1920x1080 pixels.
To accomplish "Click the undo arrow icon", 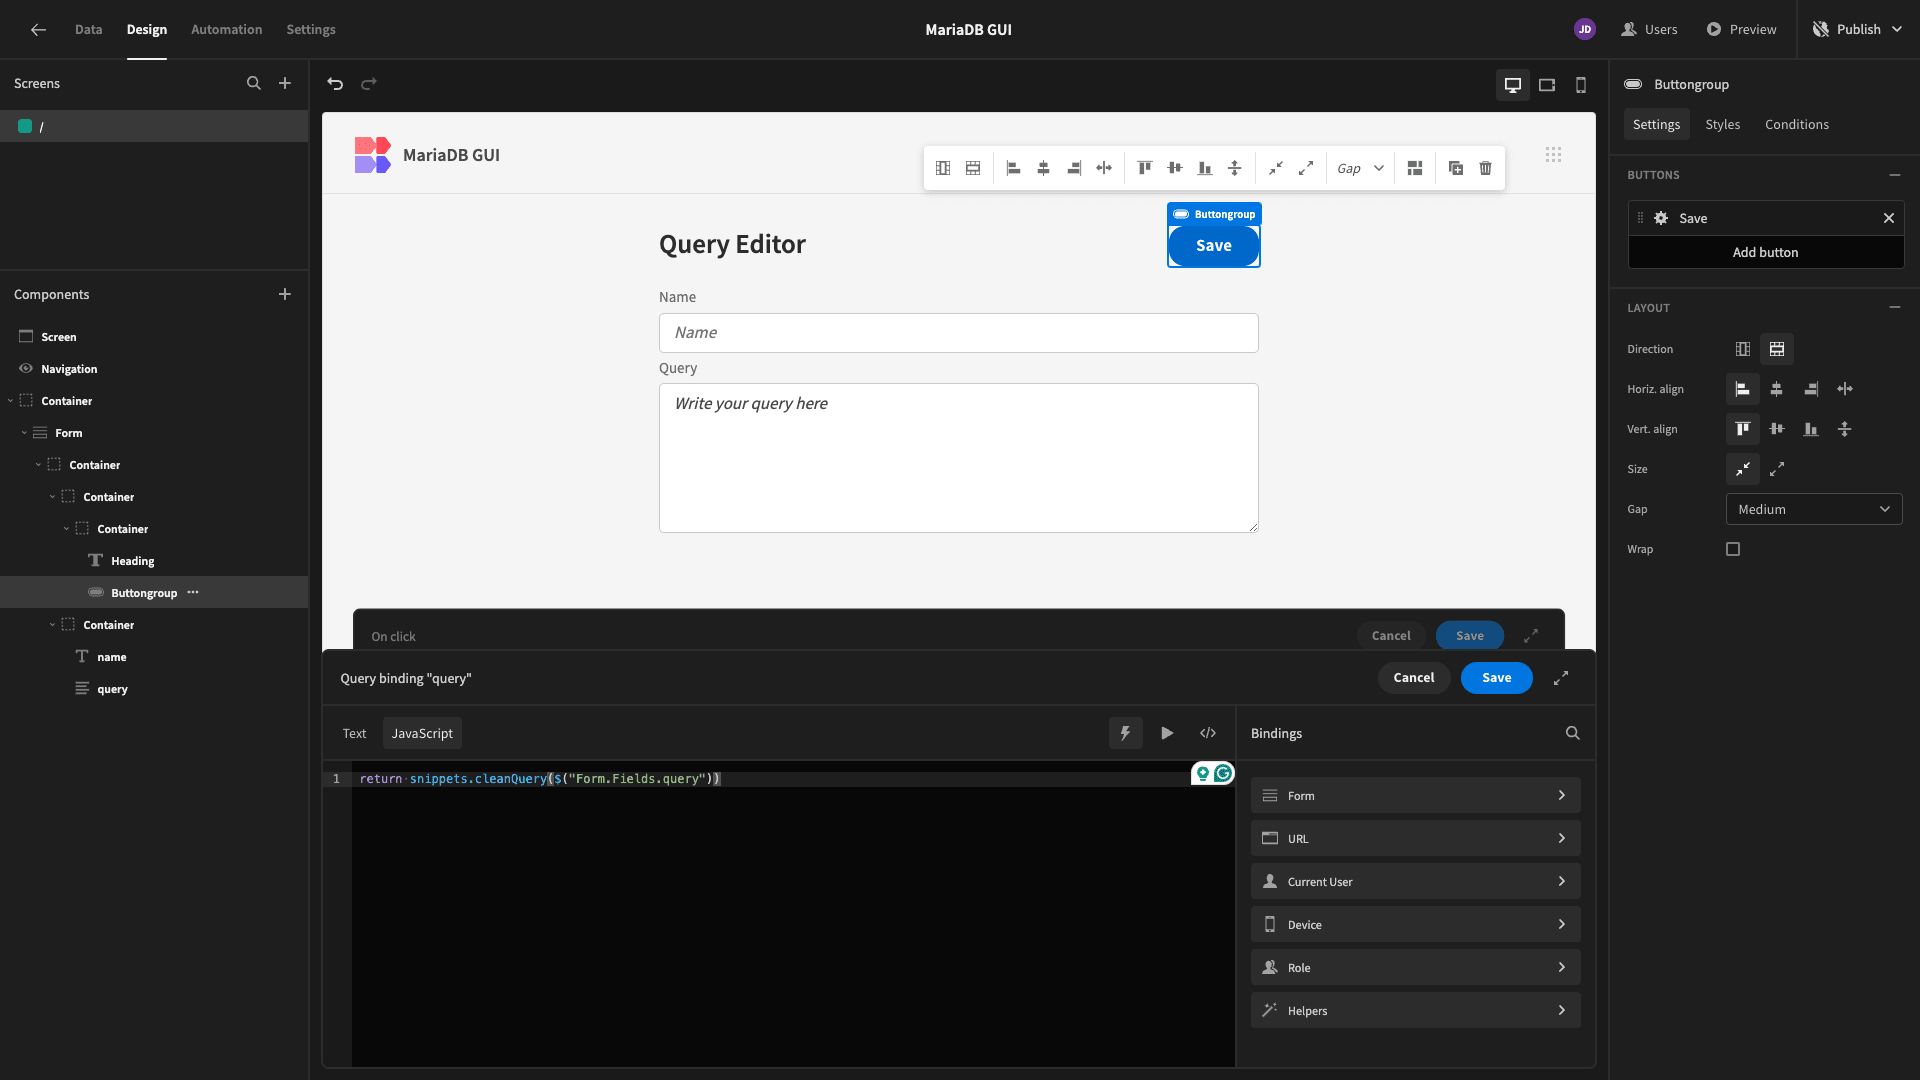I will pos(335,84).
